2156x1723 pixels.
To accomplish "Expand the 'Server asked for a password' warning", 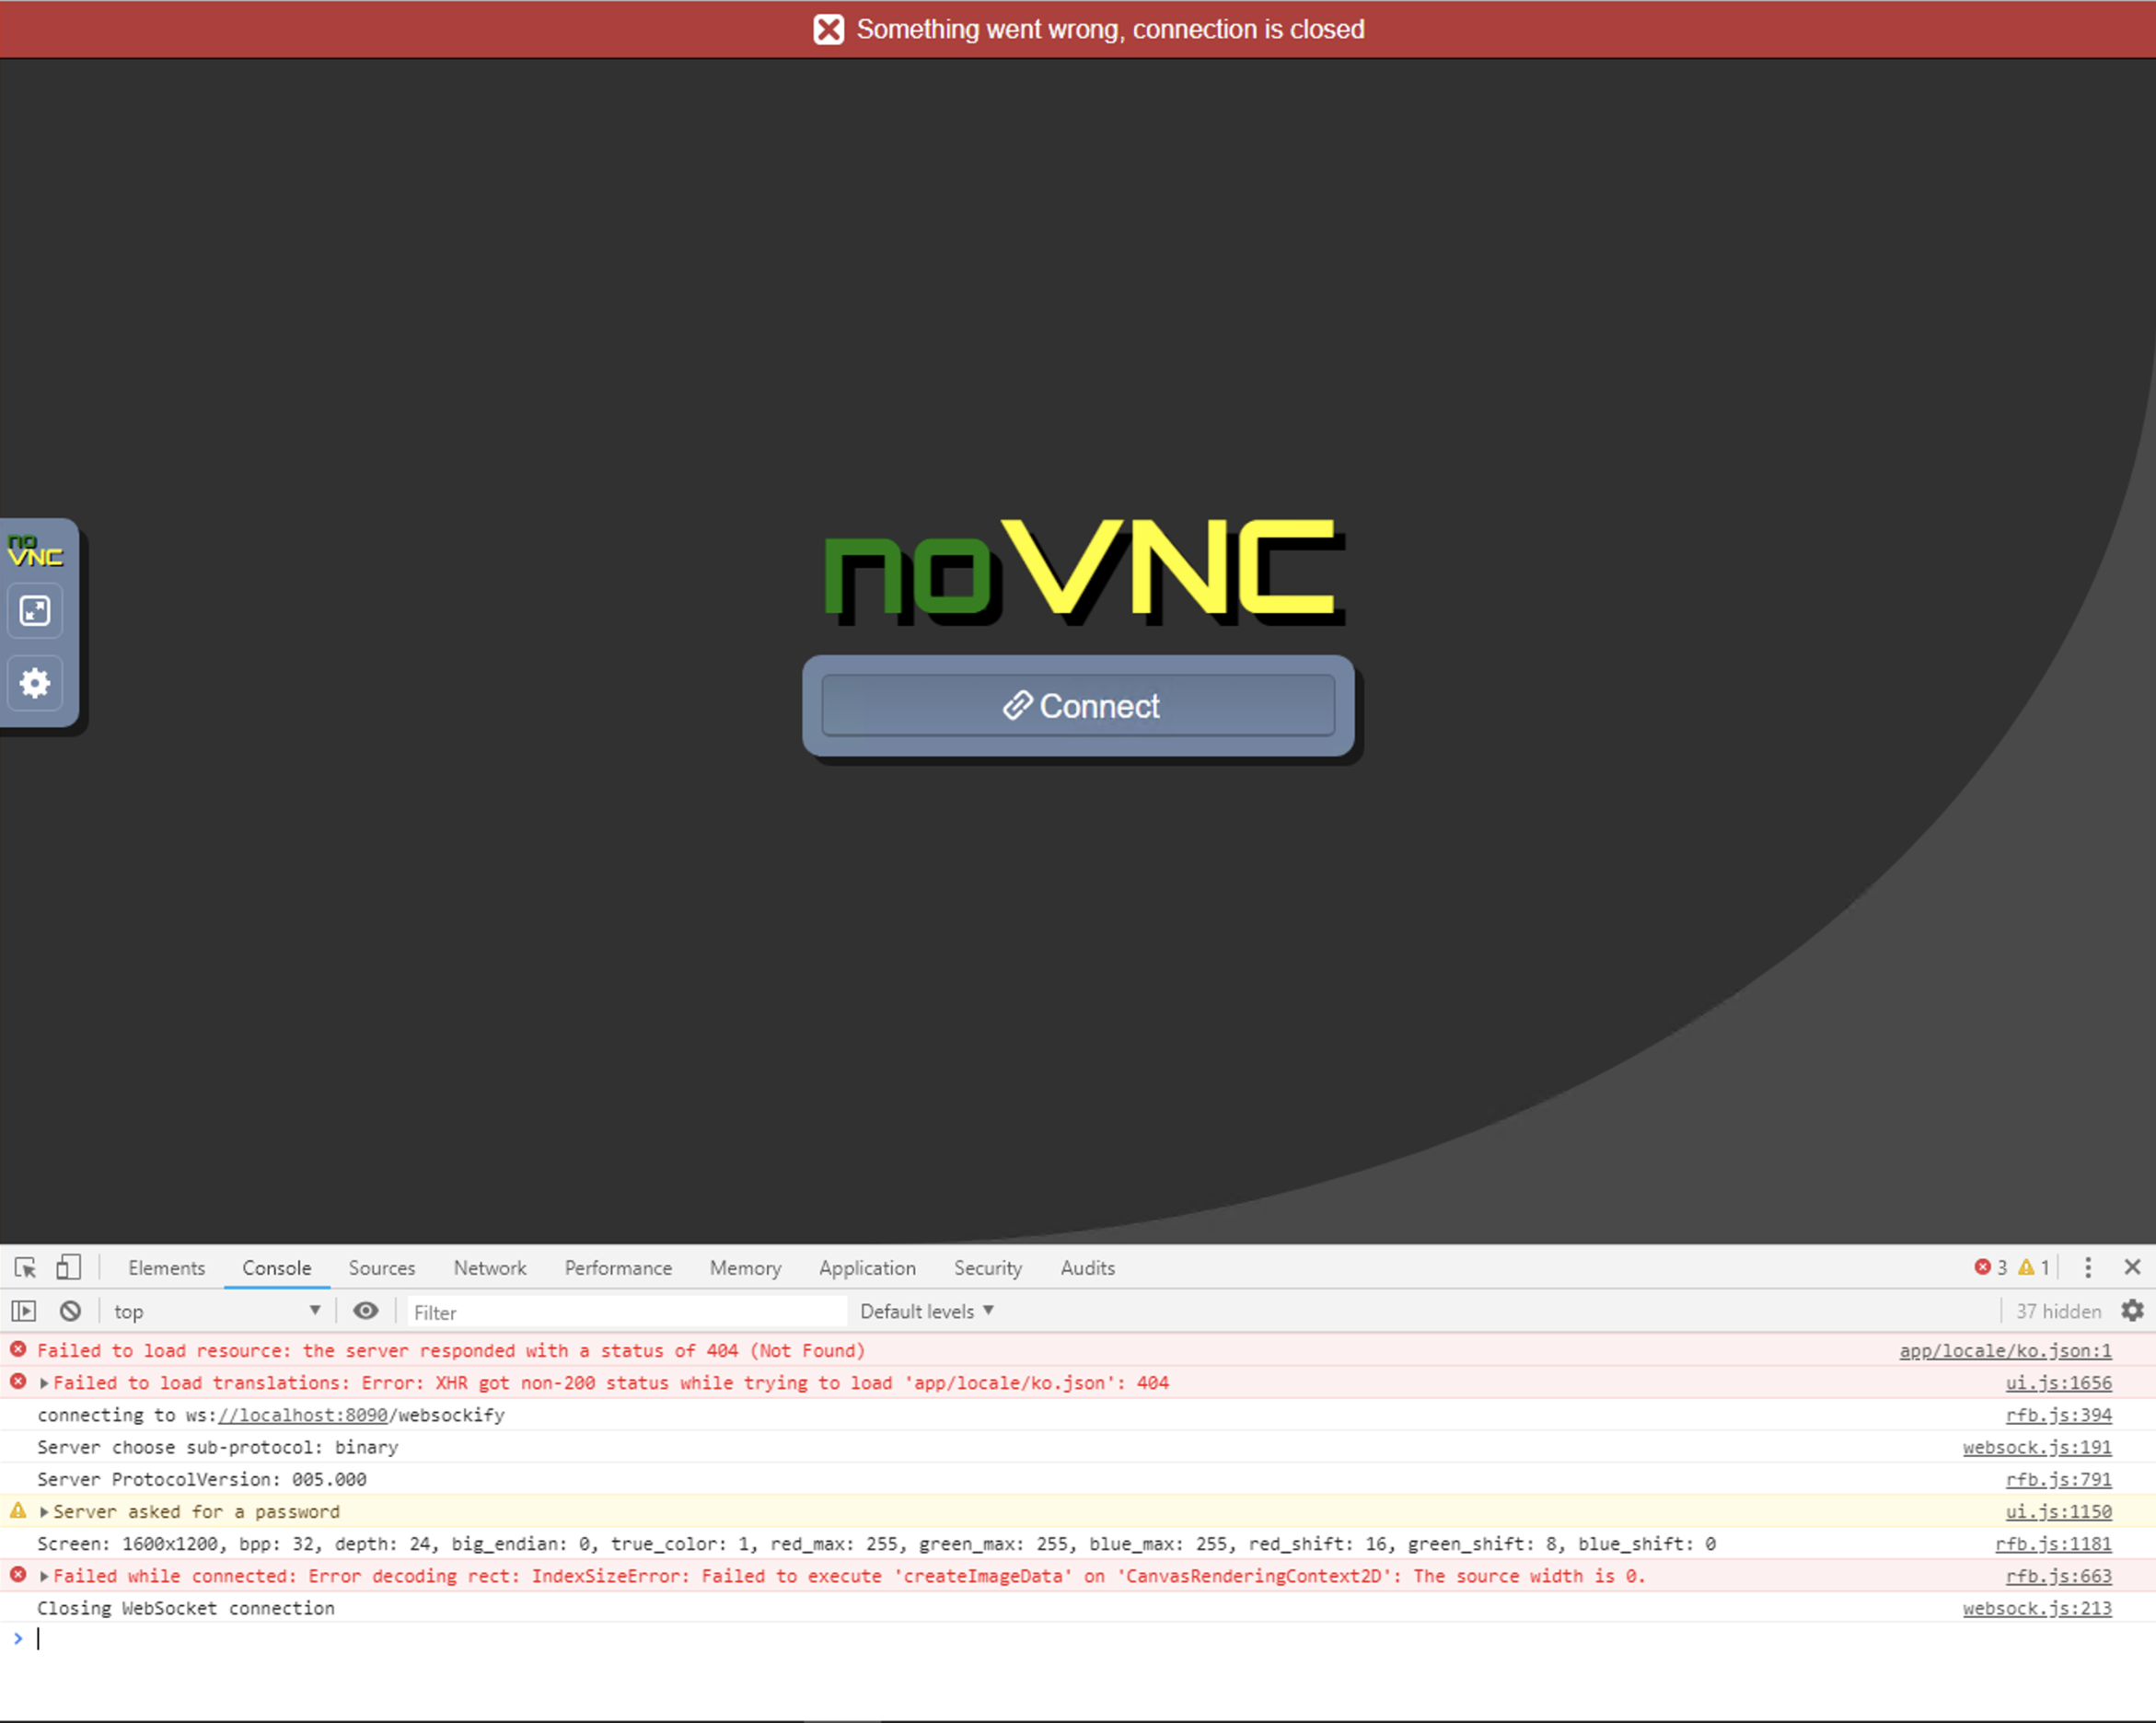I will pyautogui.click(x=45, y=1511).
